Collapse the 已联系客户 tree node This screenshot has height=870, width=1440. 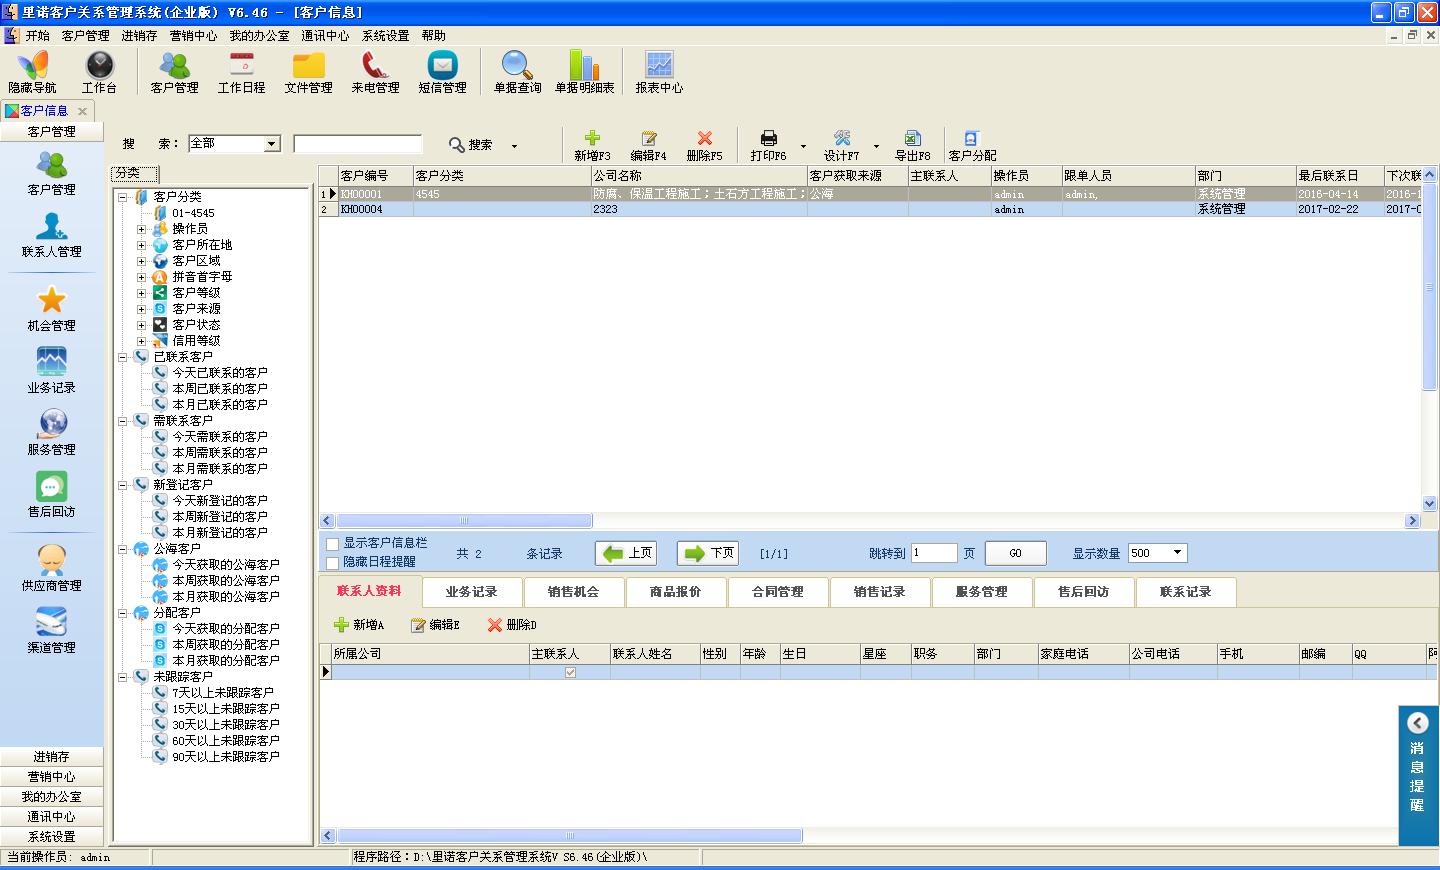pos(123,357)
